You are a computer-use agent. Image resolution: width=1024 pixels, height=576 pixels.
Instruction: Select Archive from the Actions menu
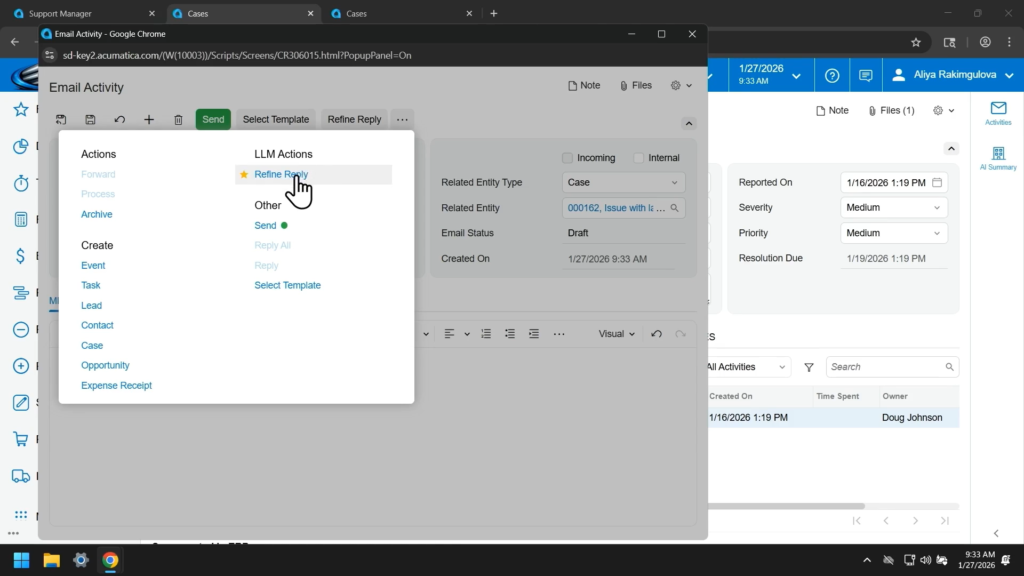point(97,215)
